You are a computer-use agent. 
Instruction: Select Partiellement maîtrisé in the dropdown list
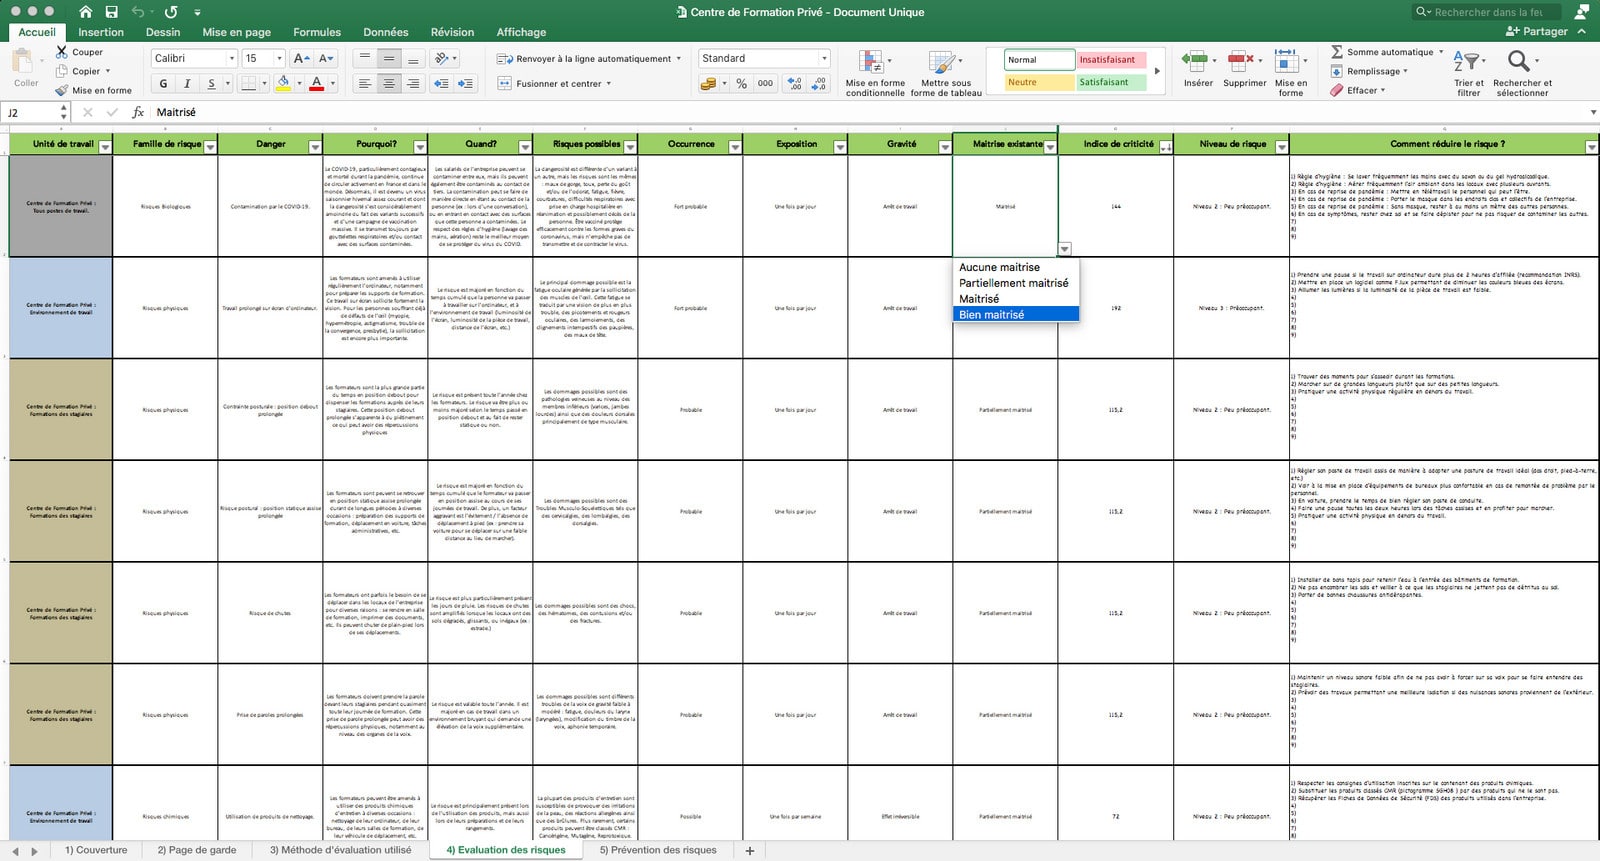tap(1014, 283)
